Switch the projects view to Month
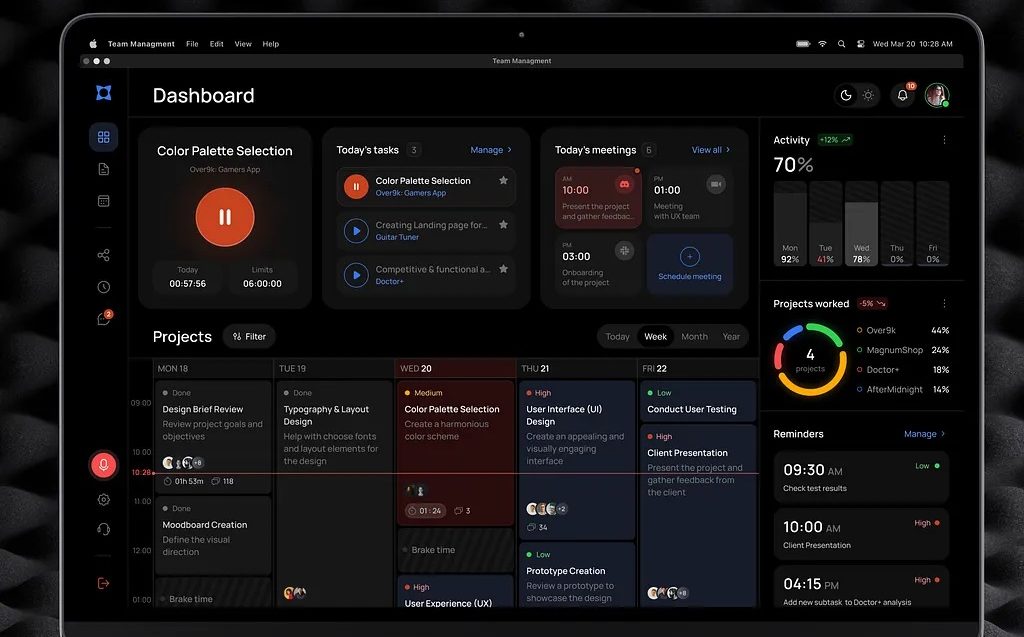The image size is (1024, 637). pos(694,337)
